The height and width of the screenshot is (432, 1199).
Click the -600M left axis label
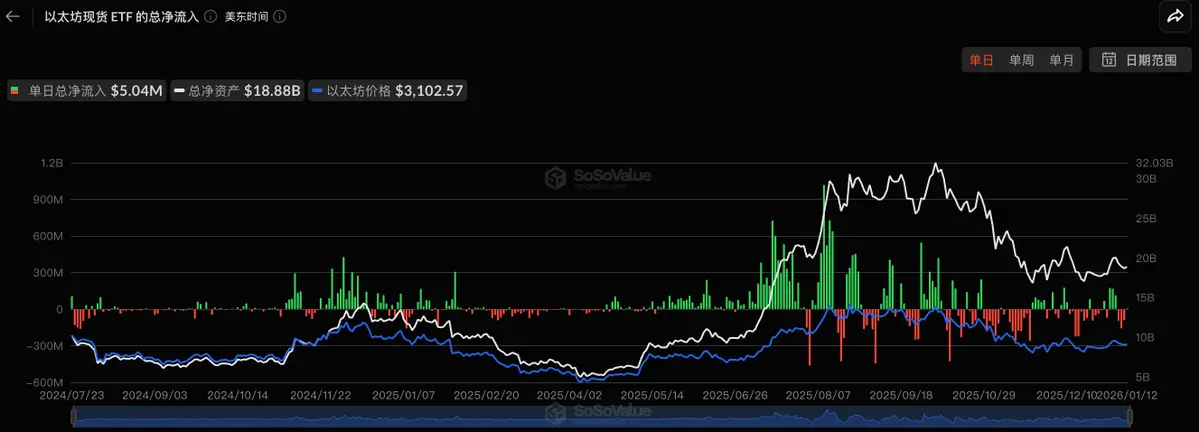click(46, 382)
